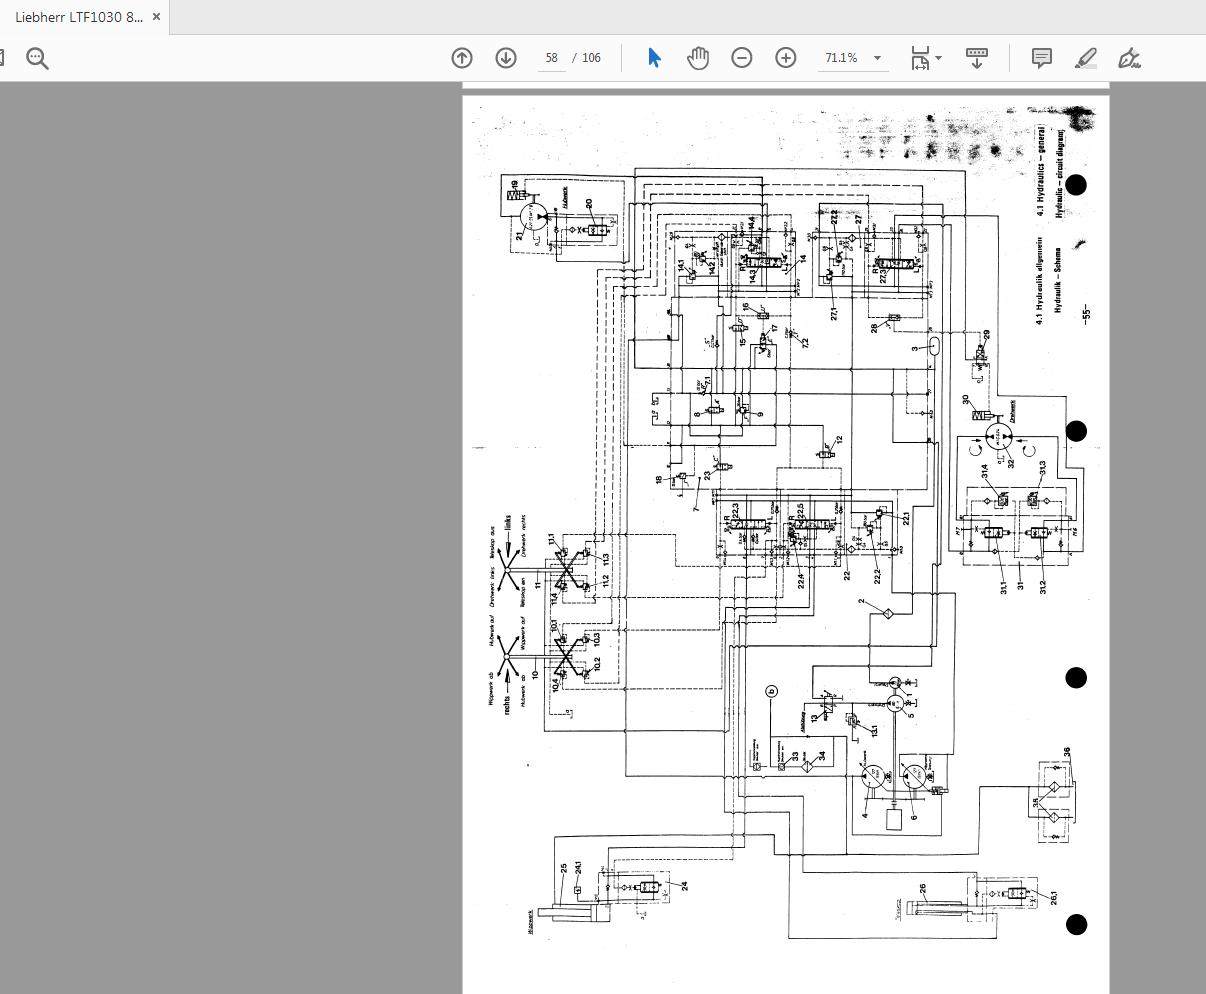Select the highlighter pen tool

tap(1086, 58)
